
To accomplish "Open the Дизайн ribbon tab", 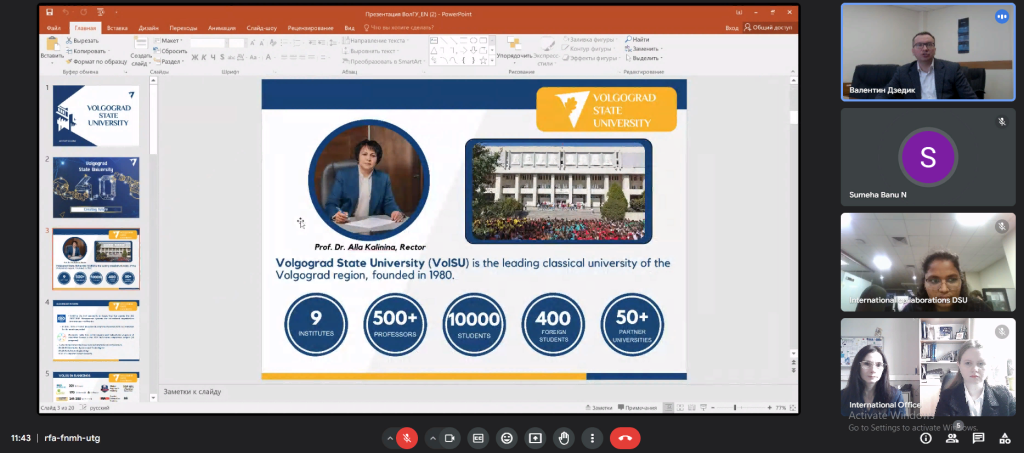I will [x=148, y=27].
